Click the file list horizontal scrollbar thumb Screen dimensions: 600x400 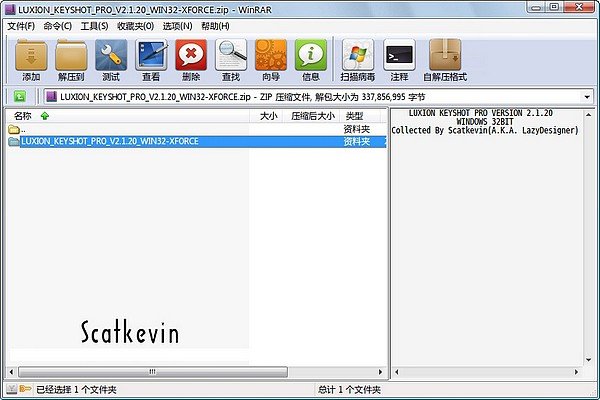153,372
